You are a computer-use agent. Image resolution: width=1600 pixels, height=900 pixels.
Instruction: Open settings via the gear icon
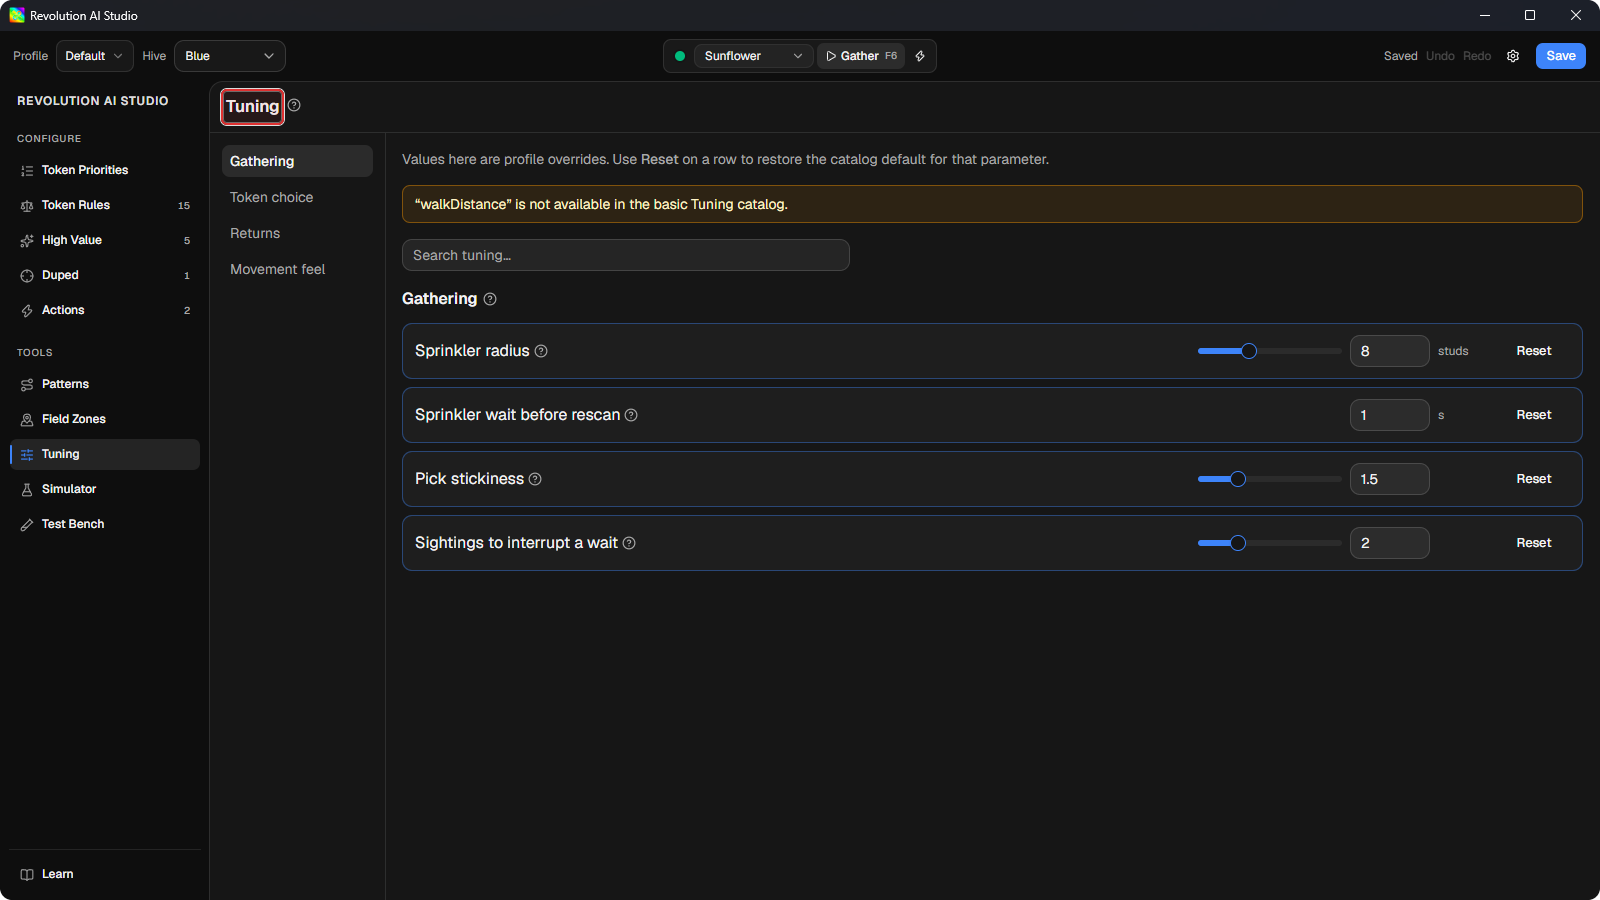pyautogui.click(x=1513, y=56)
